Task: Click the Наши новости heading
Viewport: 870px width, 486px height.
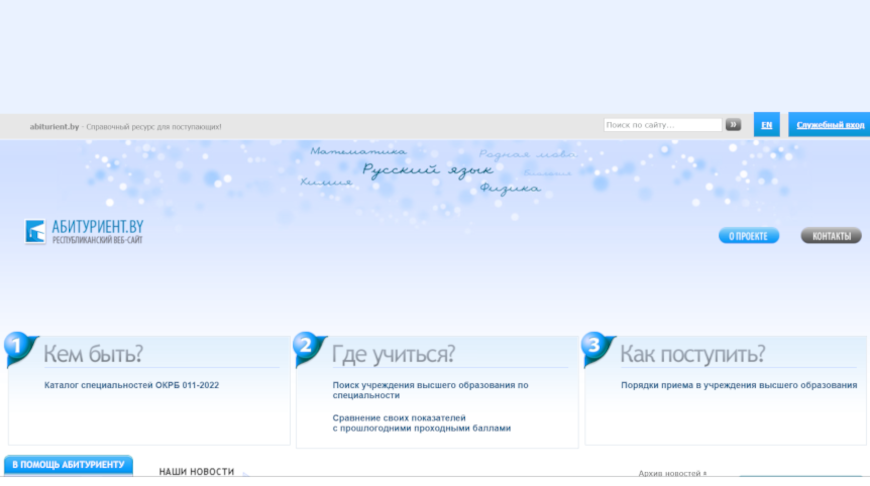Action: (196, 471)
